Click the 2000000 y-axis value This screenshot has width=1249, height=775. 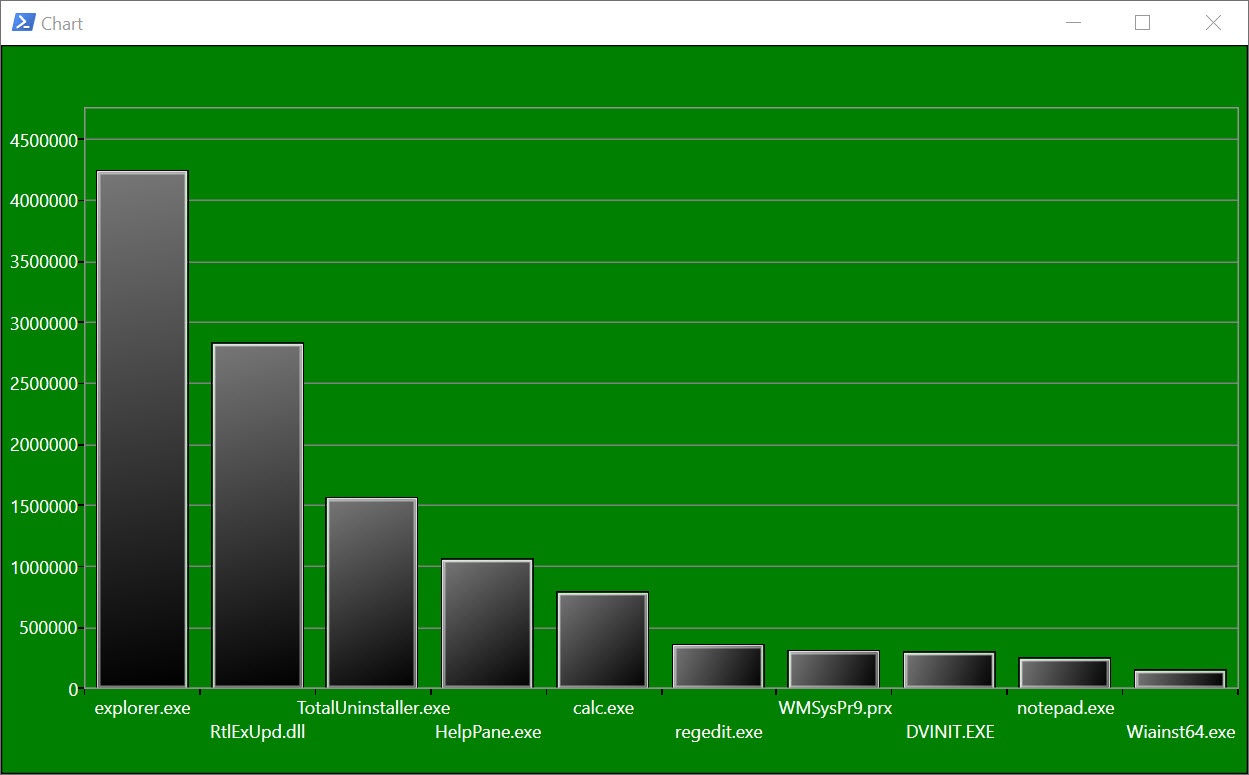43,445
